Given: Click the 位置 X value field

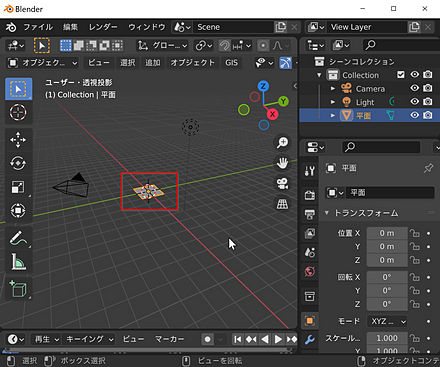Looking at the screenshot, I should 387,233.
